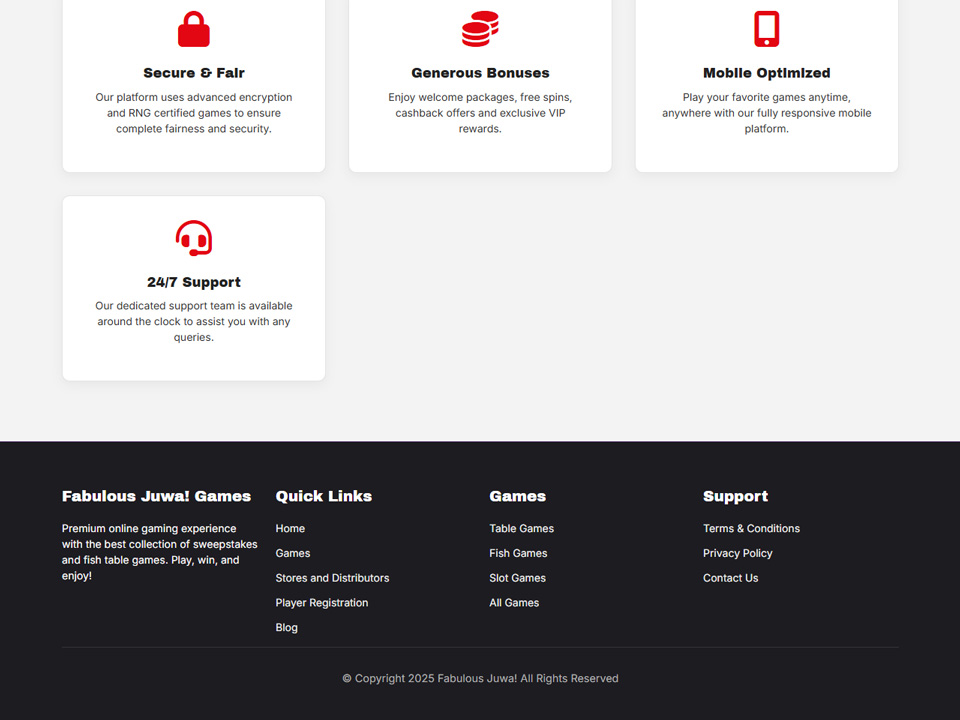
Task: Click Contact Us in Support
Action: [730, 578]
